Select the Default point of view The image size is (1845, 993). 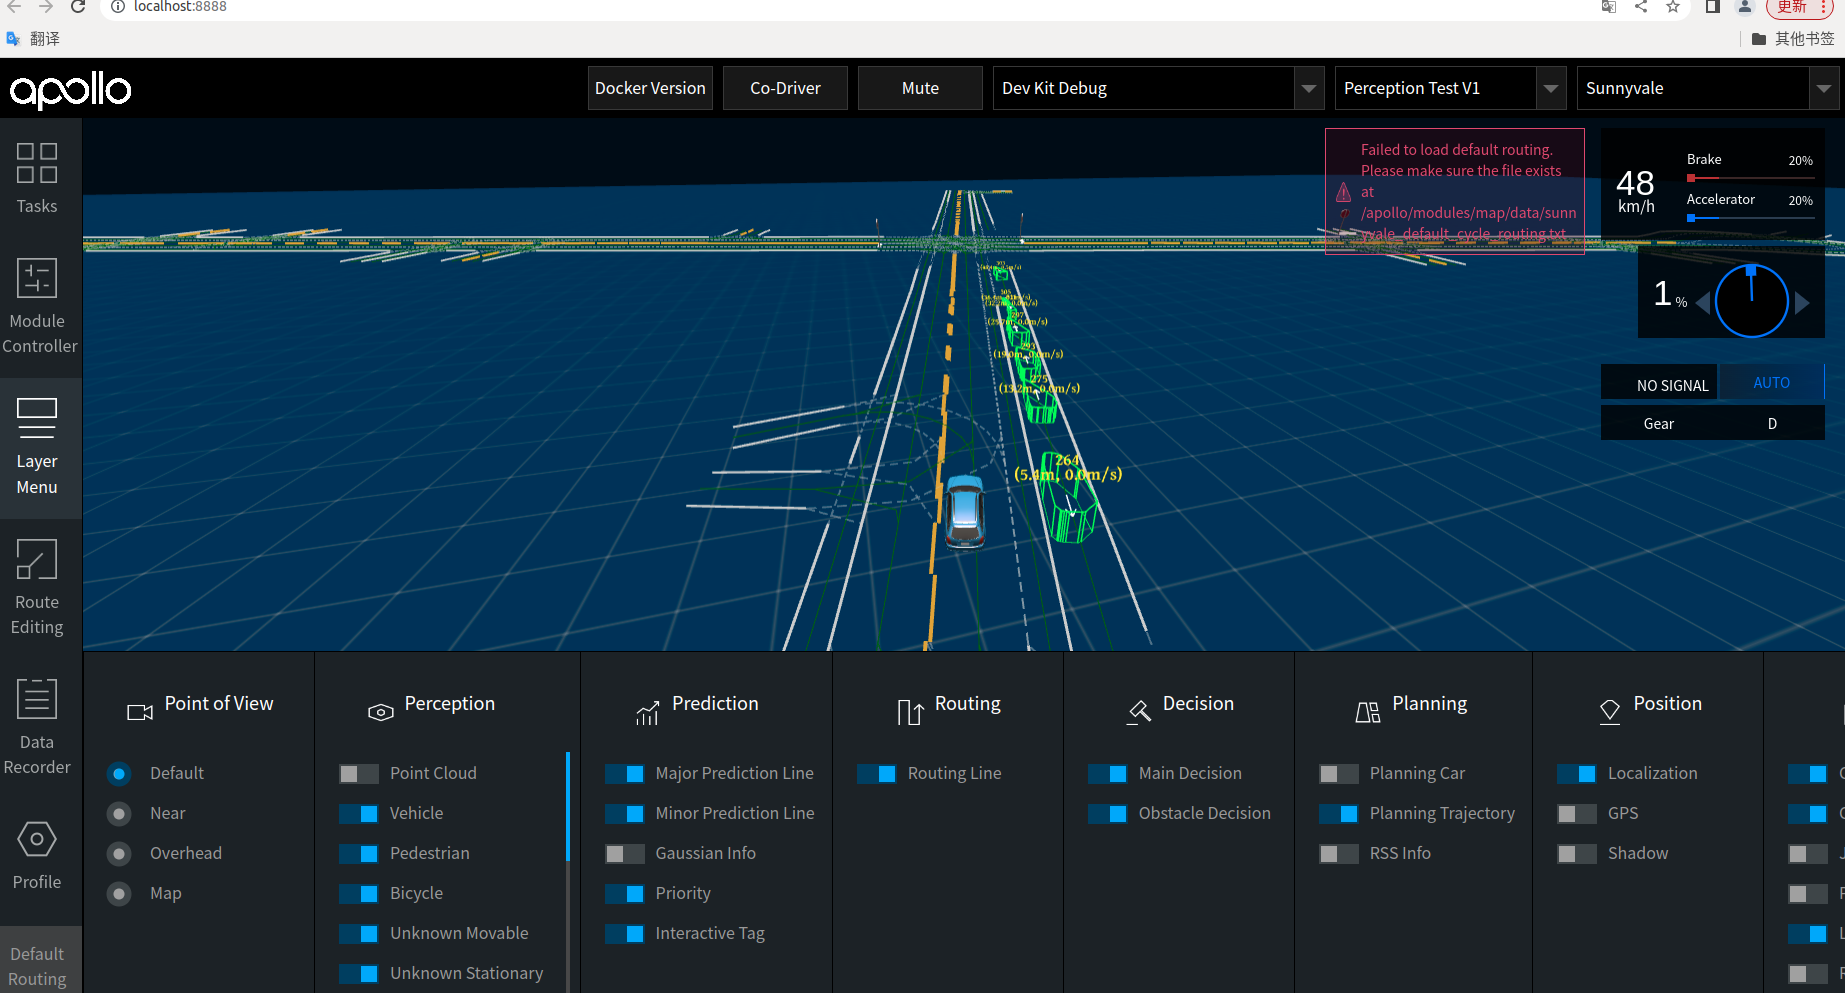(119, 774)
